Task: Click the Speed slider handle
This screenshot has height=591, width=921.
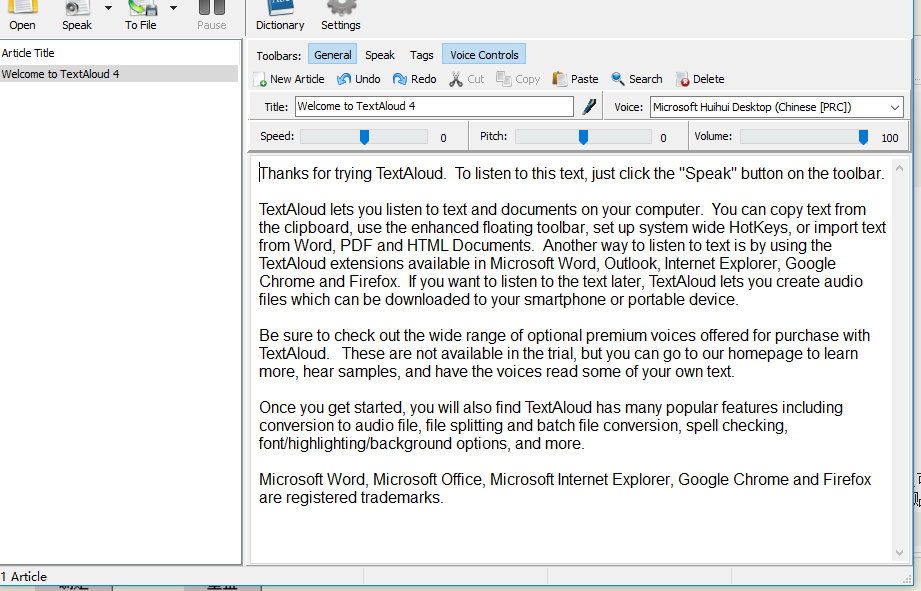Action: pos(365,137)
